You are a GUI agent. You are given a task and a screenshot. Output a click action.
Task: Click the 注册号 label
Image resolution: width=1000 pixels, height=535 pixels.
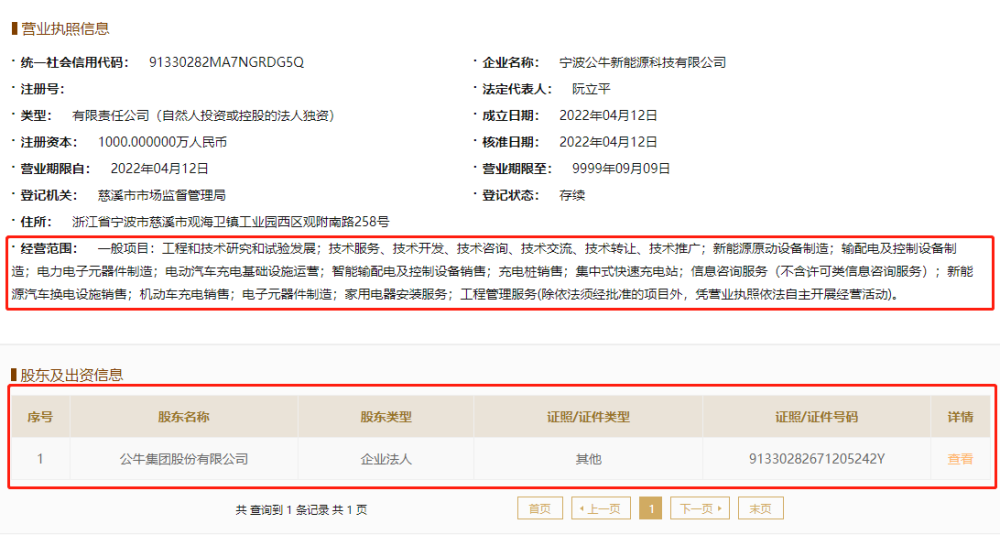pyautogui.click(x=42, y=89)
